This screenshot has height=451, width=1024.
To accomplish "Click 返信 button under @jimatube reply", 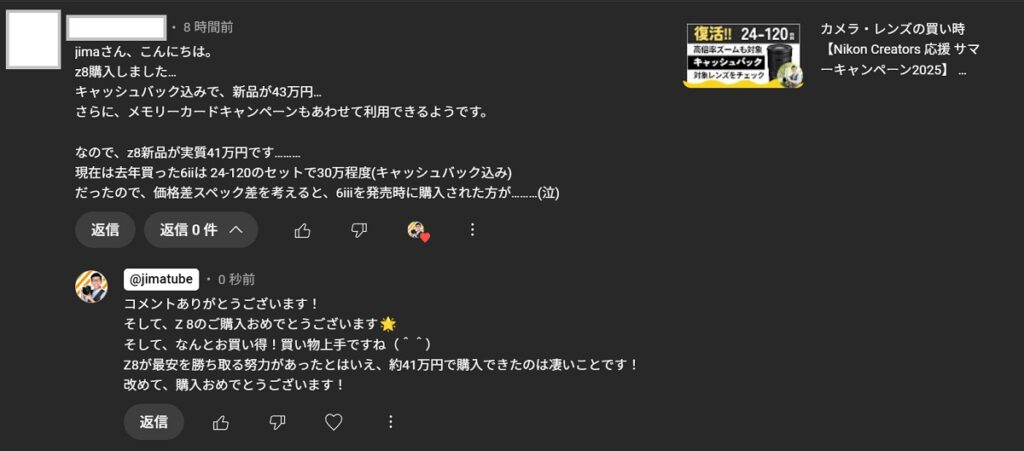I will coord(153,422).
